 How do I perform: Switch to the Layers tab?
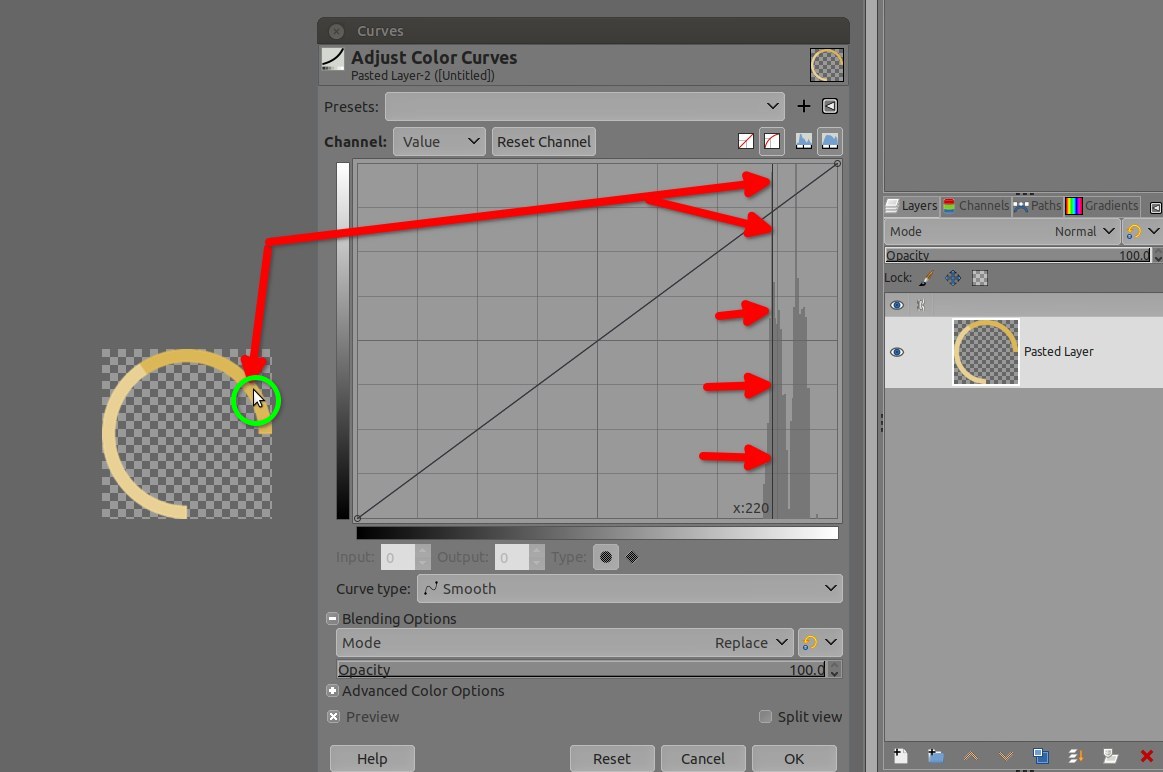point(912,206)
